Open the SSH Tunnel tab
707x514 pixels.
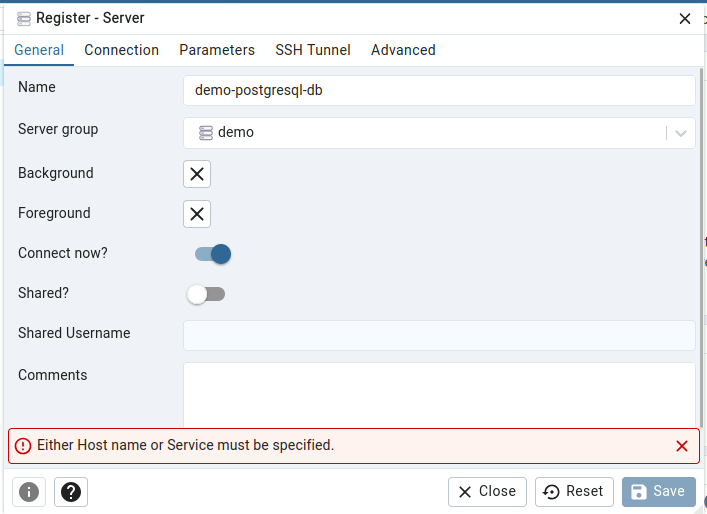[x=313, y=50]
